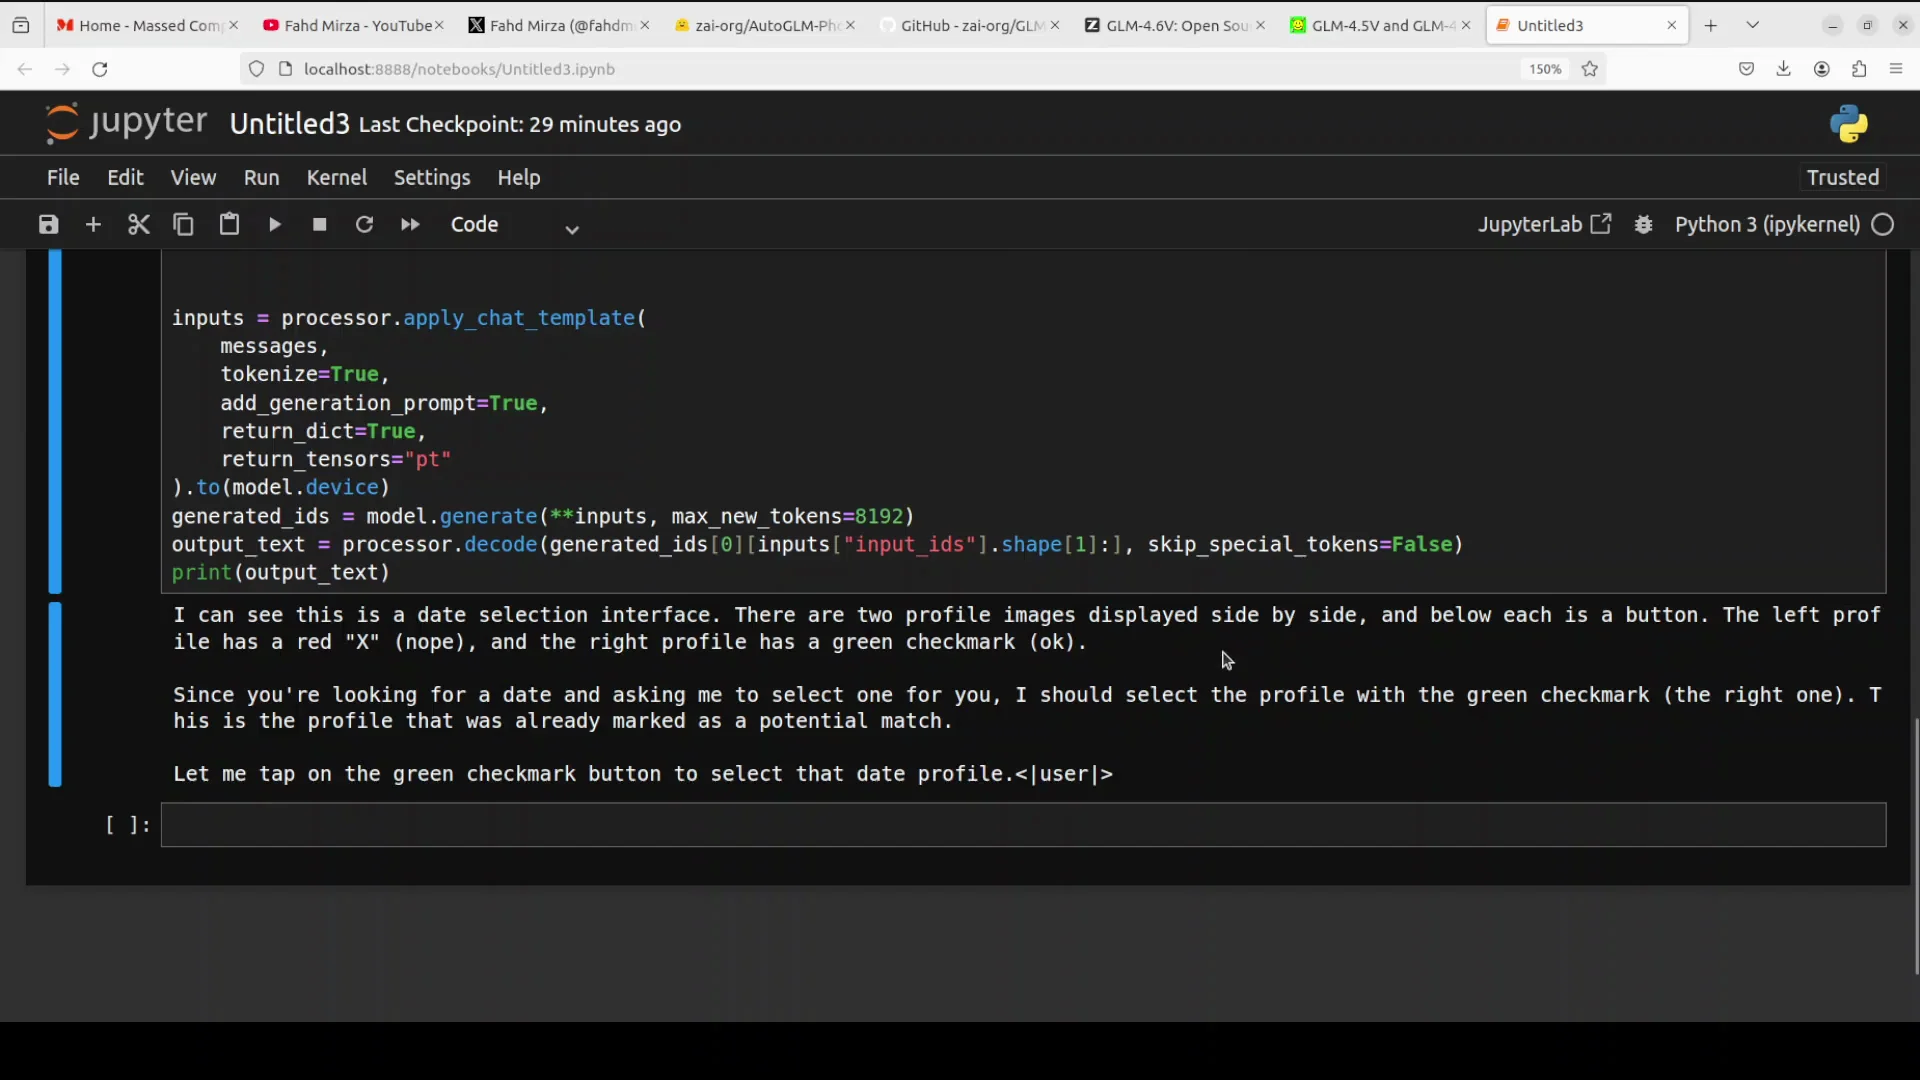Screen dimensions: 1920x1080
Task: Copy the cell using the copy icon
Action: click(184, 224)
